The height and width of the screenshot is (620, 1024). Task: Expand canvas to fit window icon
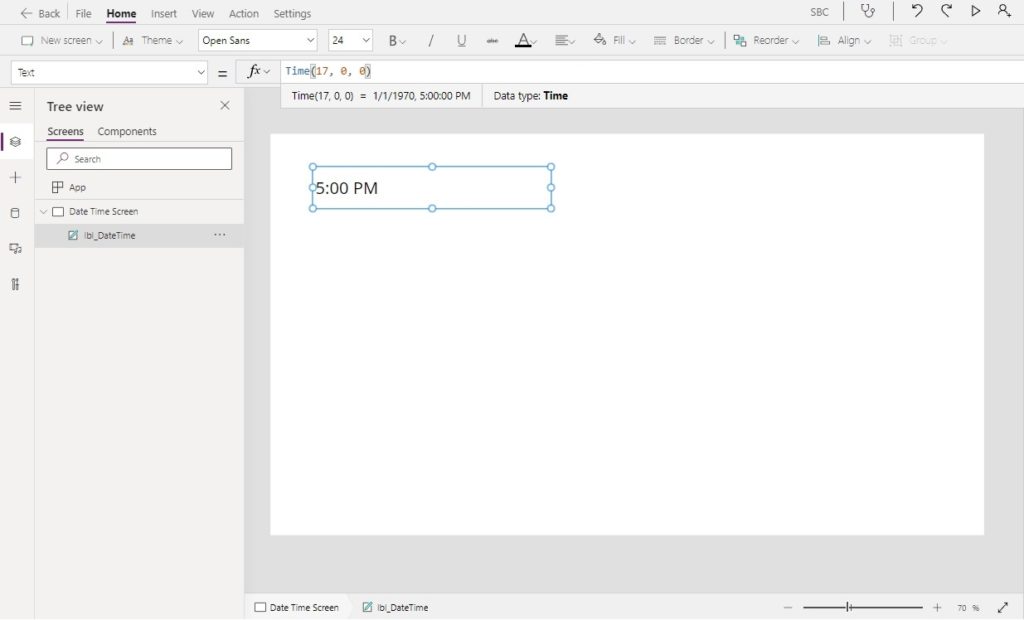1003,607
